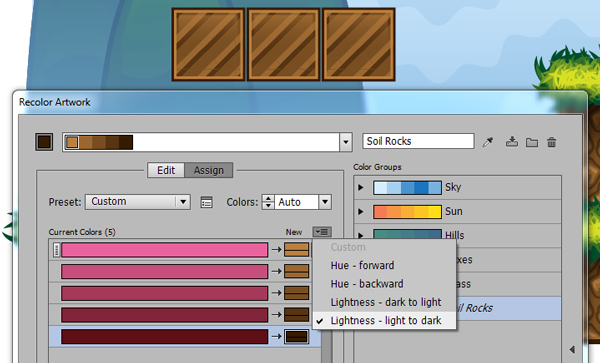Click the first tan swatch in harmony bar
Viewport: 600px width, 363px height.
[x=72, y=142]
